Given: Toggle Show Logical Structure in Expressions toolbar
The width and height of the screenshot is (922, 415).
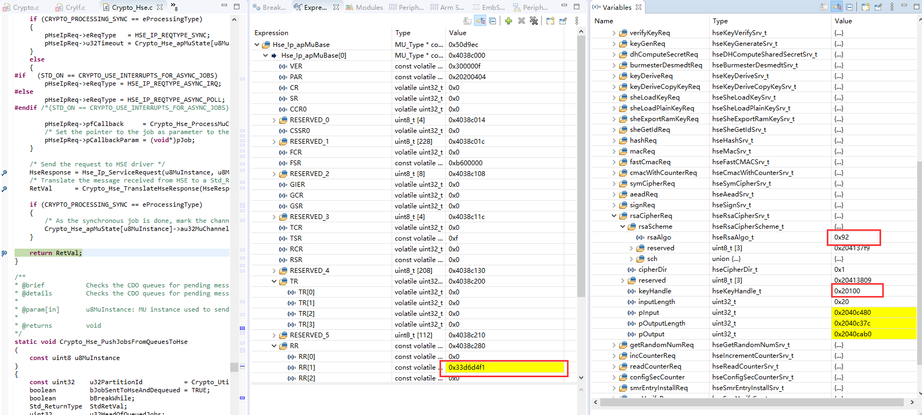Looking at the screenshot, I should click(480, 21).
